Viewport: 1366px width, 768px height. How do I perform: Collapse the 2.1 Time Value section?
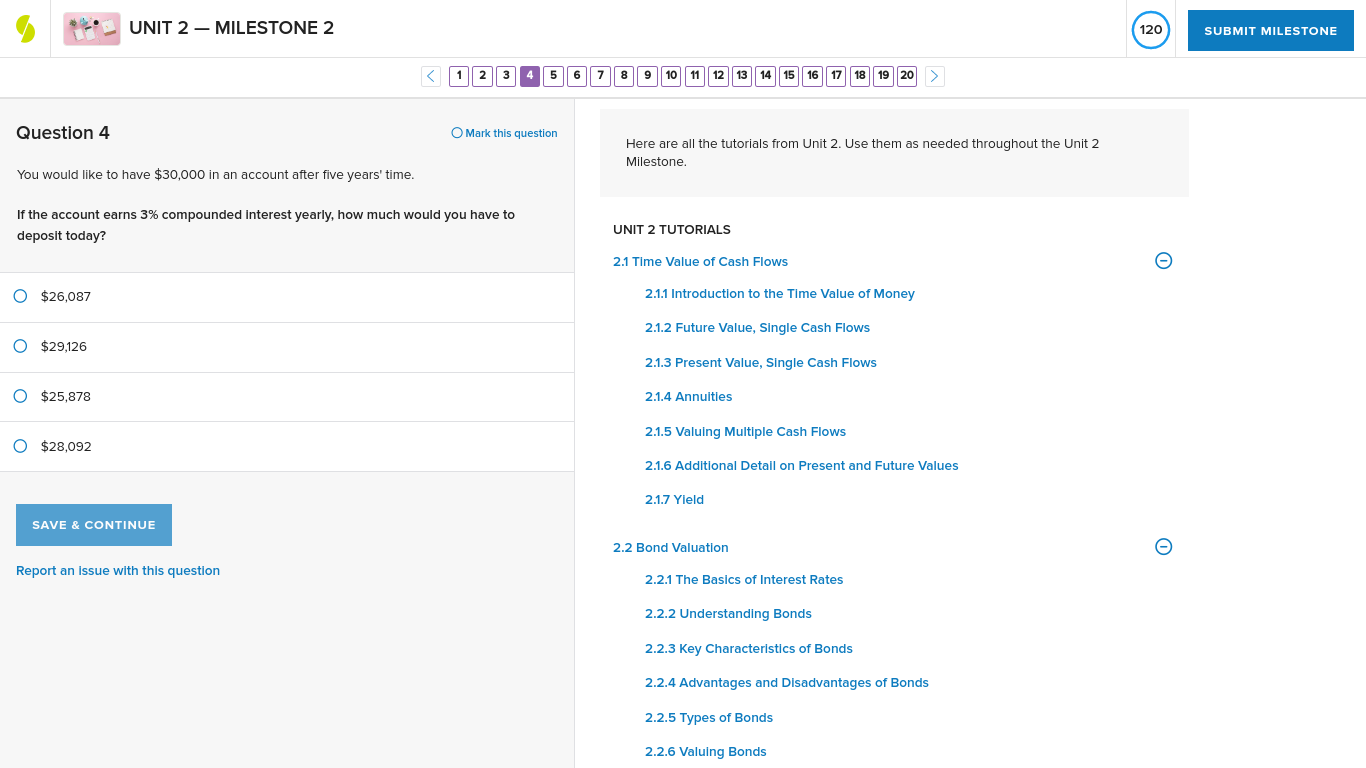(1163, 260)
